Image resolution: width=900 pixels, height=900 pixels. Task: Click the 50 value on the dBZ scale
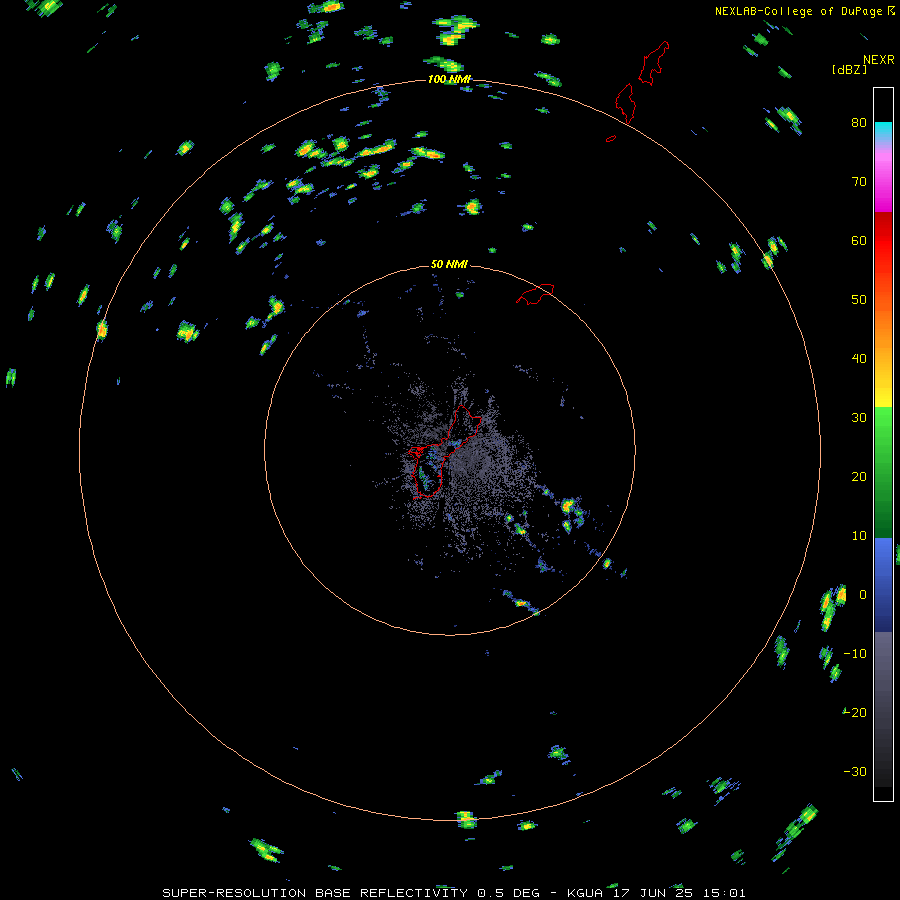[859, 300]
